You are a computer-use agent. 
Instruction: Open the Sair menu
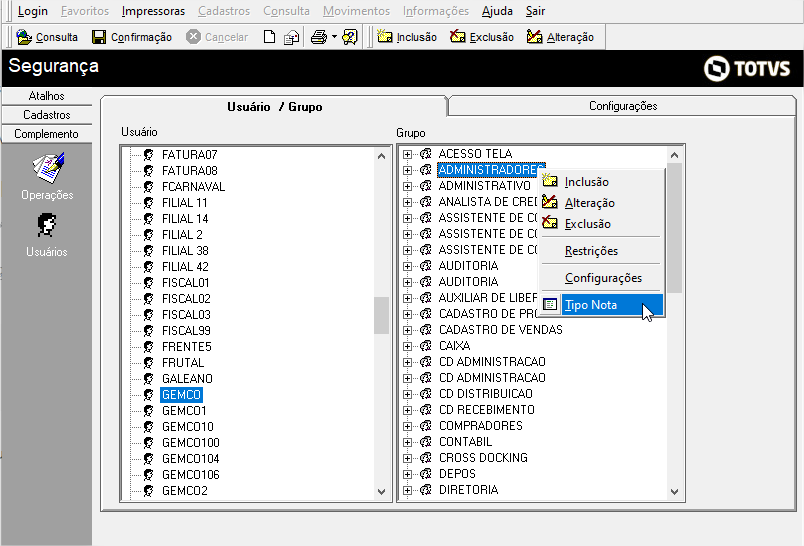coord(535,11)
